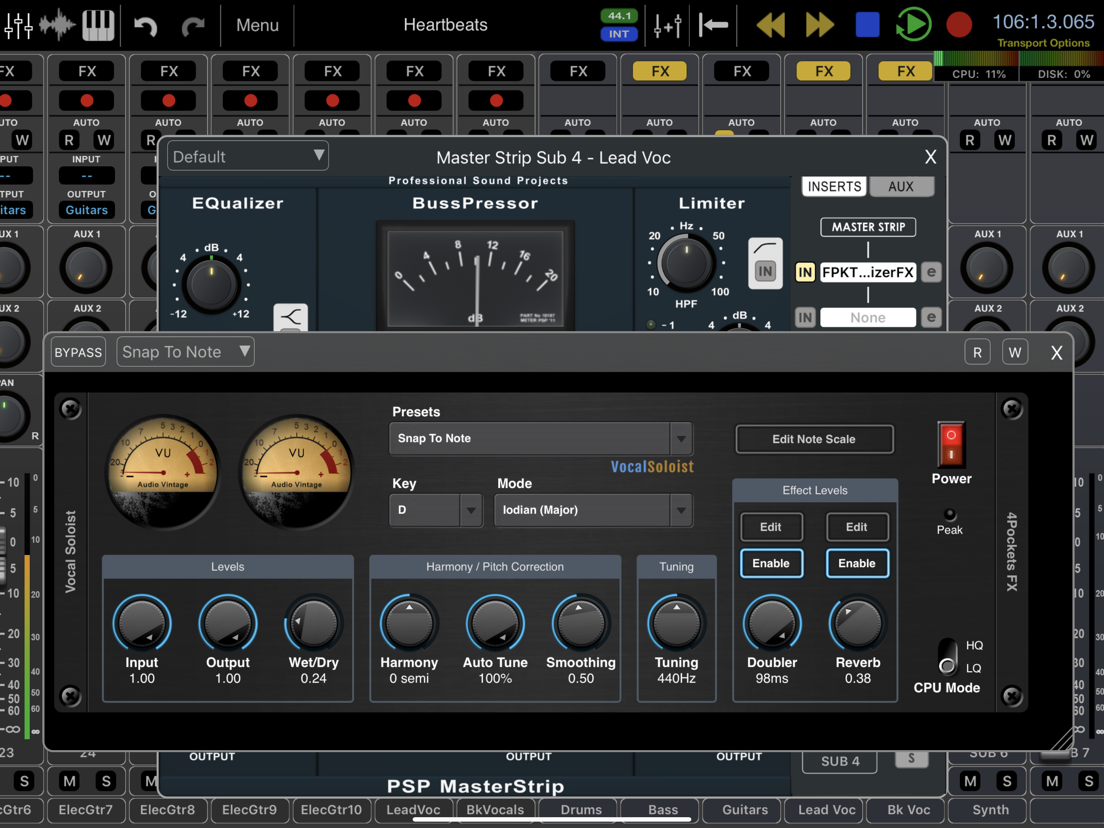Fast forward the transport
Image resolution: width=1104 pixels, height=828 pixels.
(x=820, y=25)
